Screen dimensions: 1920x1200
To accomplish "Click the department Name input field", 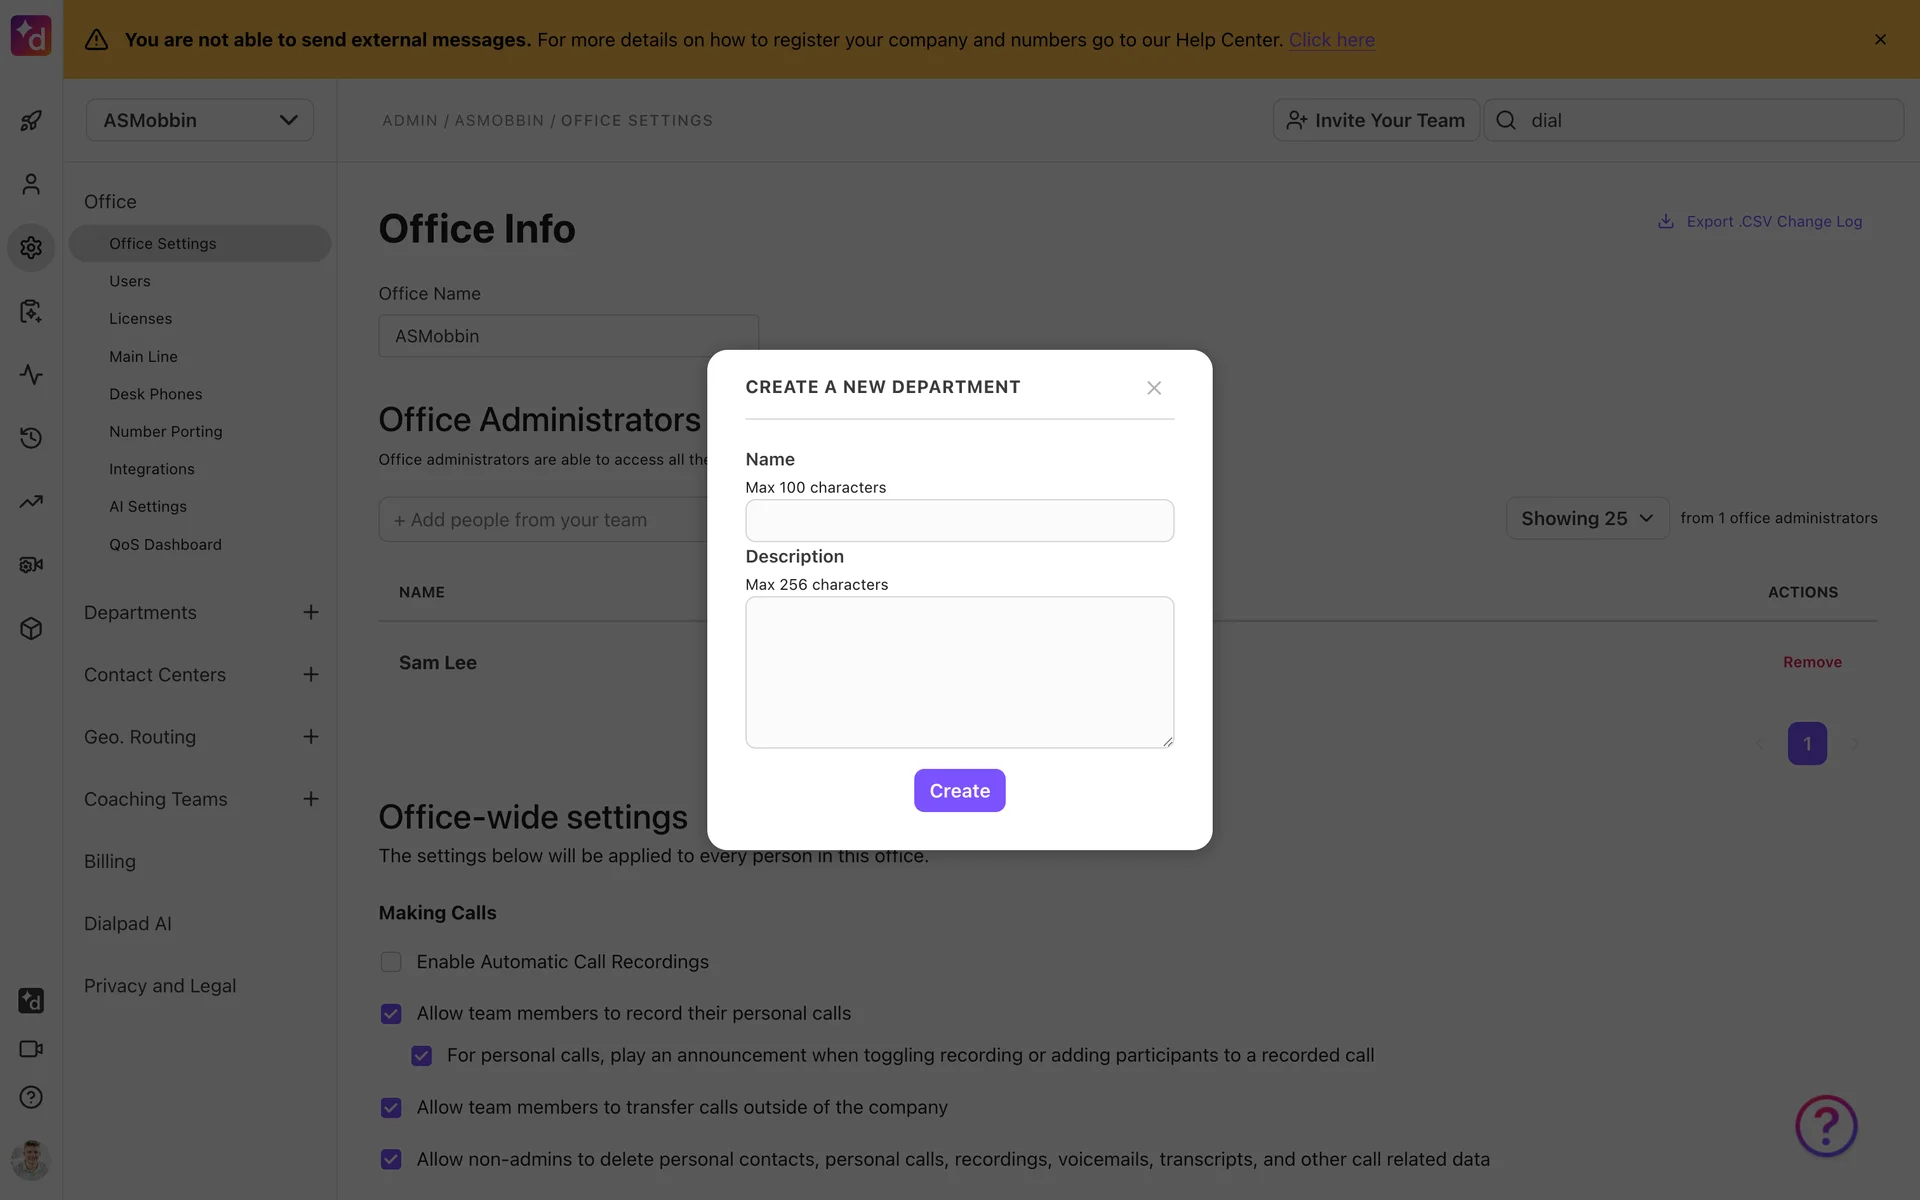I will (x=959, y=521).
